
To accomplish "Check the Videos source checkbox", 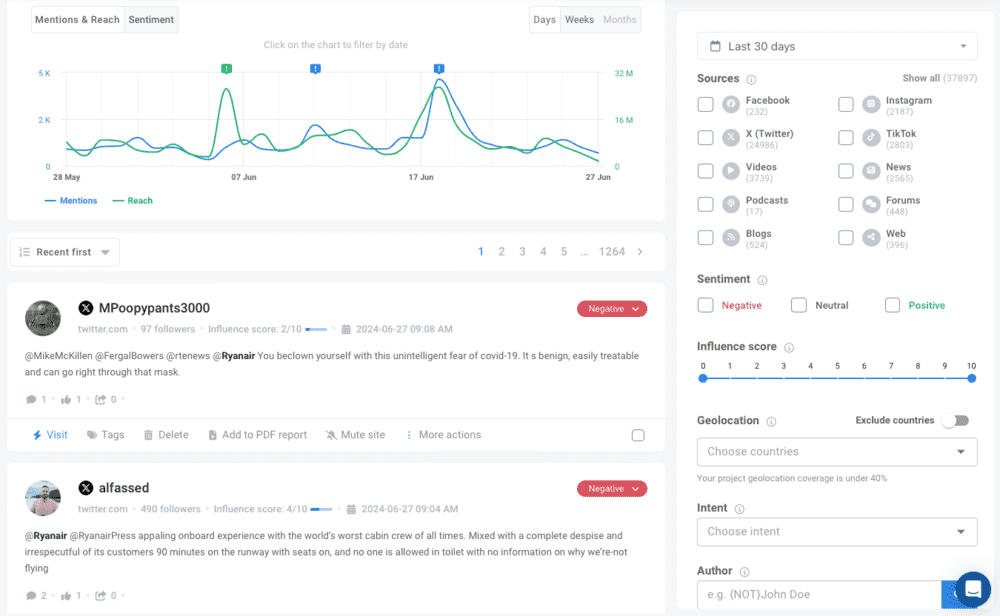I will 705,171.
